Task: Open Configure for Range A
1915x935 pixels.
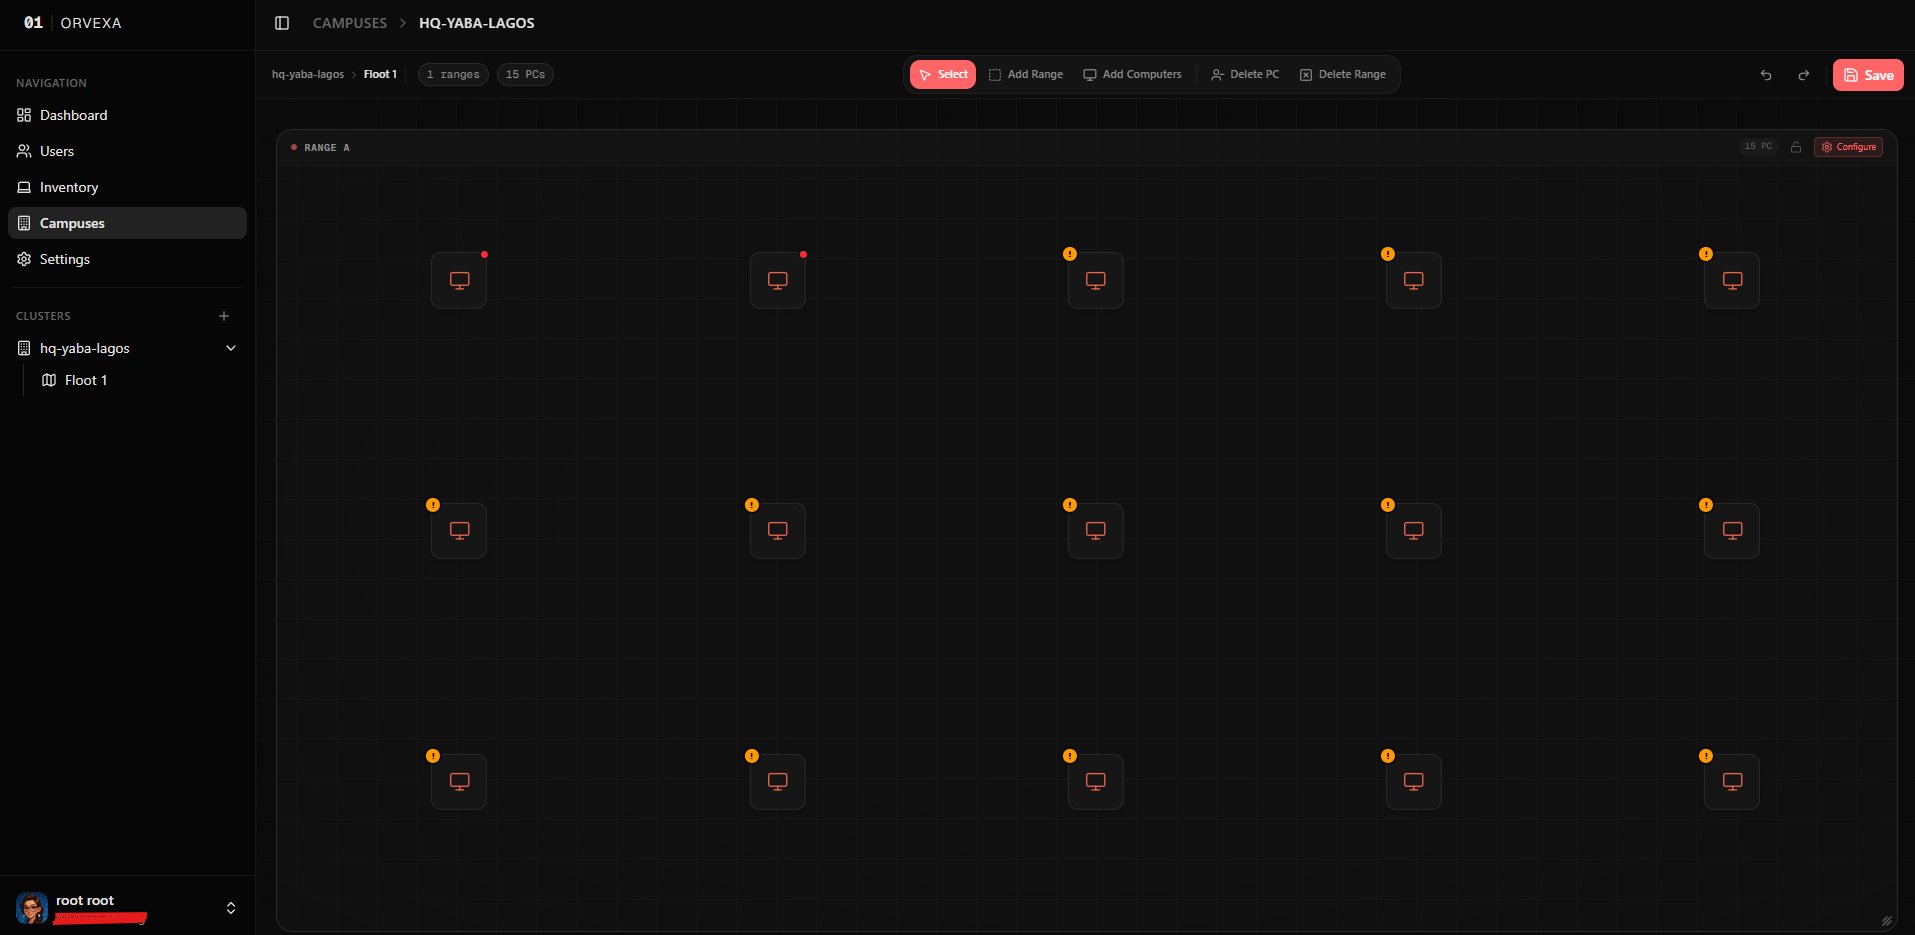Action: point(1848,147)
